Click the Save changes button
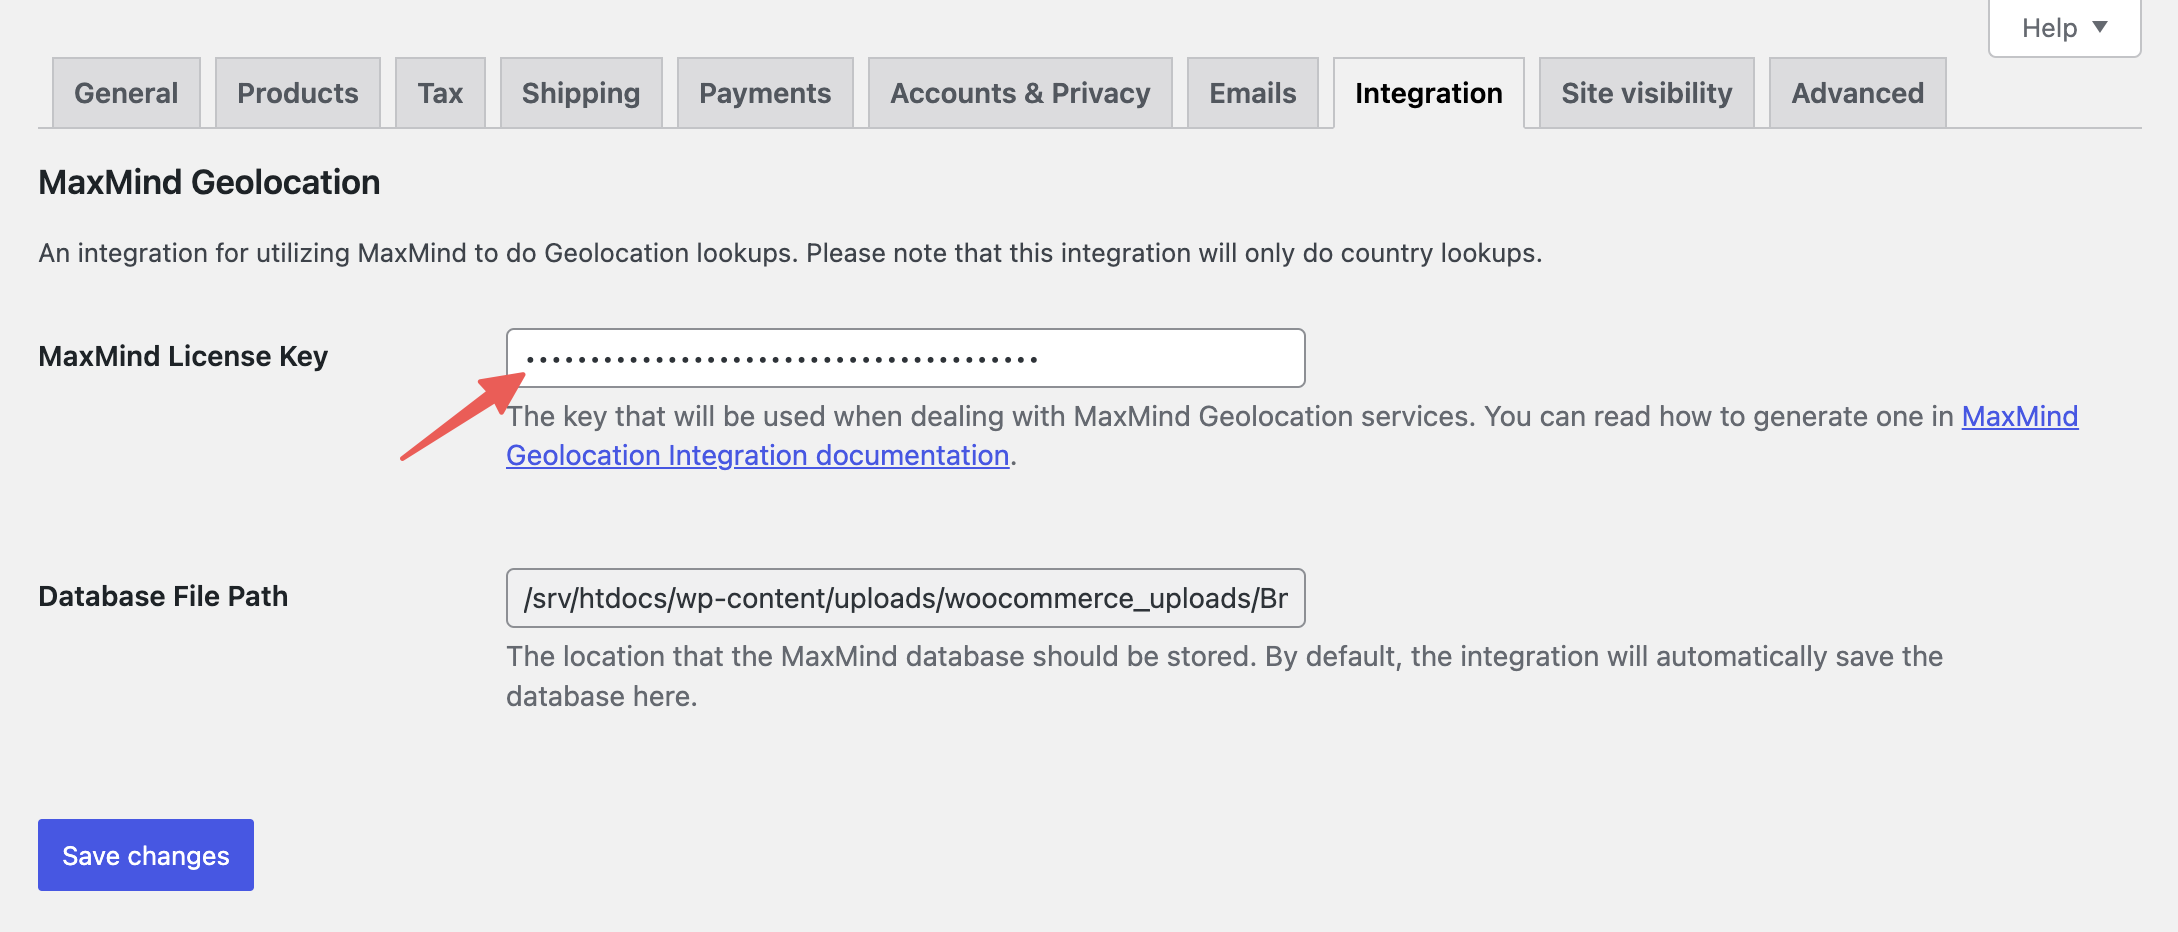Viewport: 2178px width, 932px height. [x=145, y=855]
